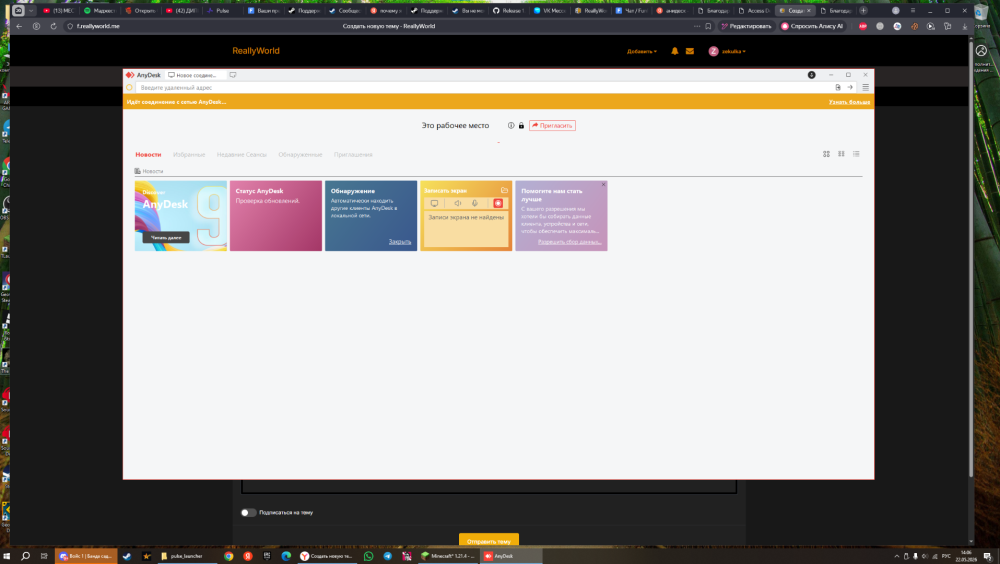
Task: Reload the page with browser refresh icon
Action: (53, 26)
